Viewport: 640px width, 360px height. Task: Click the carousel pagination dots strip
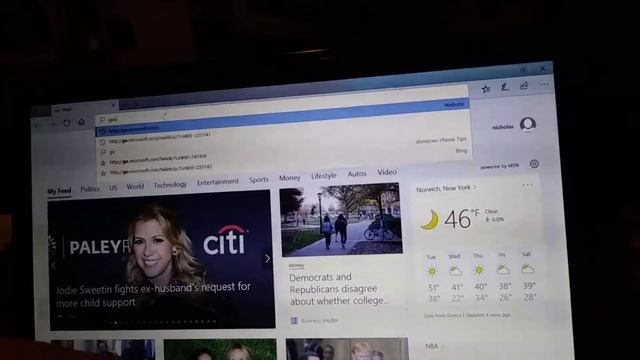click(x=161, y=322)
